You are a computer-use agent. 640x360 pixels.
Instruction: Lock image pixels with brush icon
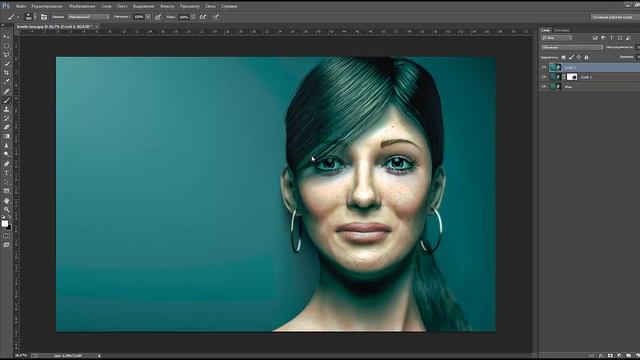coord(571,58)
